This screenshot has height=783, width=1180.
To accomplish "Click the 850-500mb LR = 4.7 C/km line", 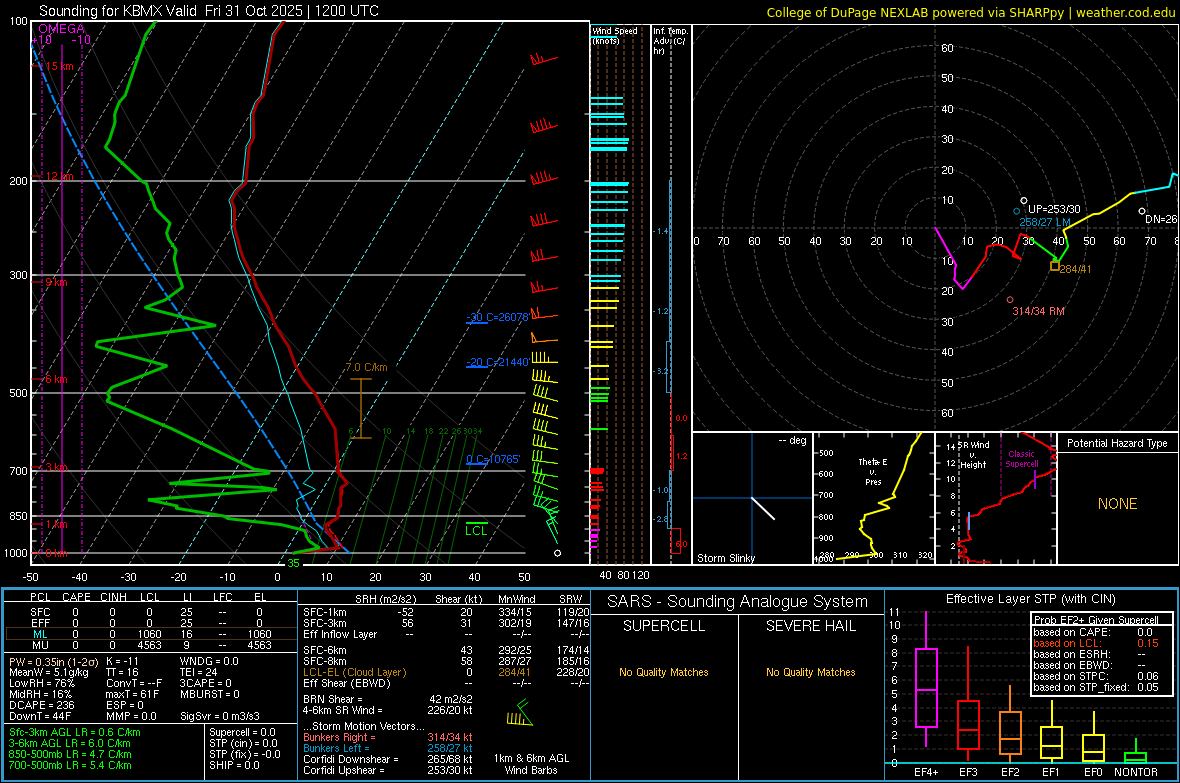I will click(x=70, y=754).
